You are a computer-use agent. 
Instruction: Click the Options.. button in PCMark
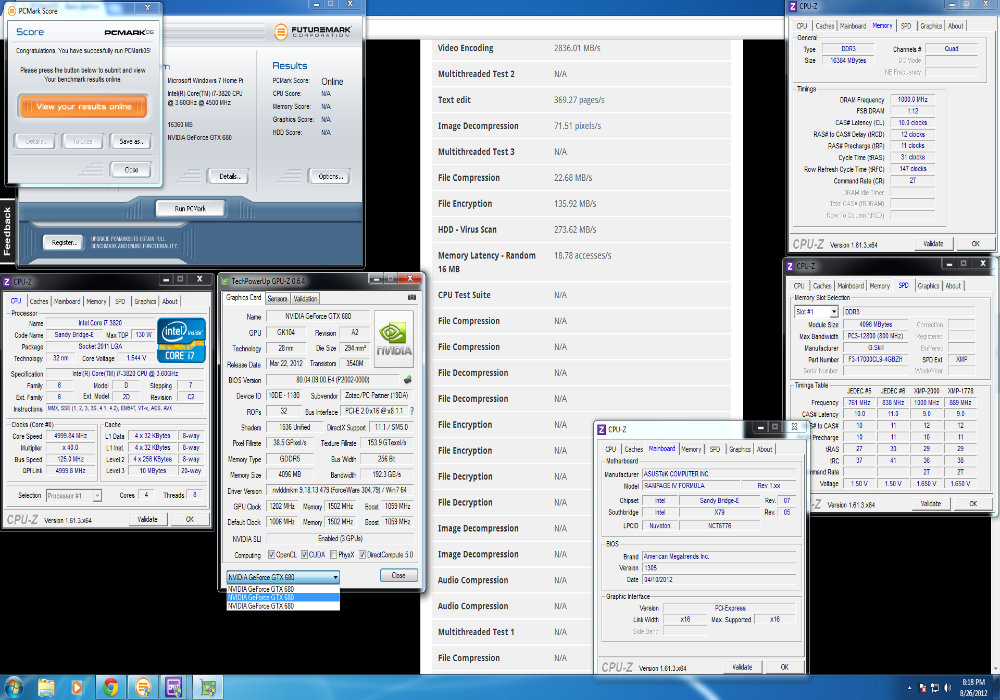(x=330, y=177)
